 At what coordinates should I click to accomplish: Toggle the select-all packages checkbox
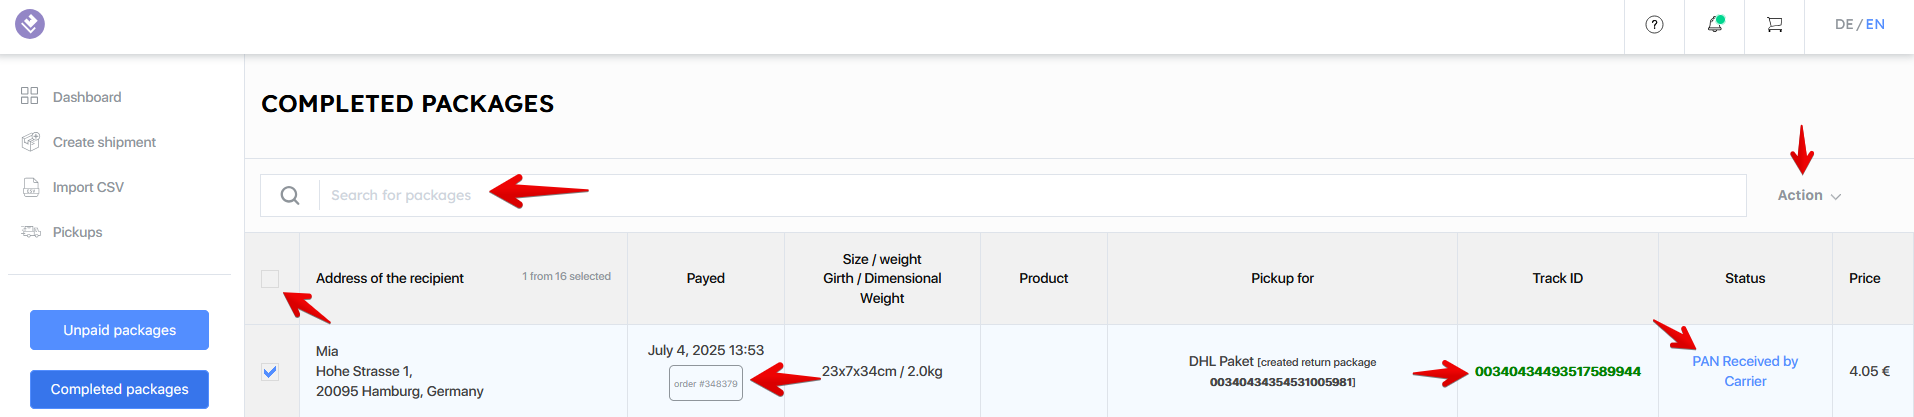[270, 279]
